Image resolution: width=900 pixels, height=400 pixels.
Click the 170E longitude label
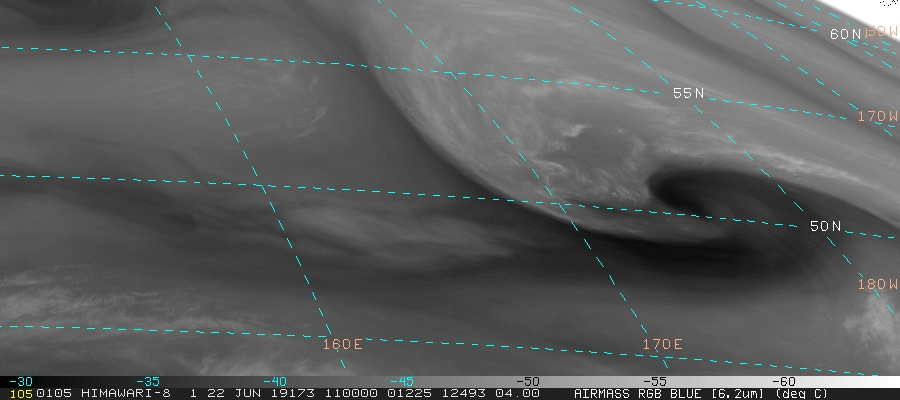tap(662, 344)
